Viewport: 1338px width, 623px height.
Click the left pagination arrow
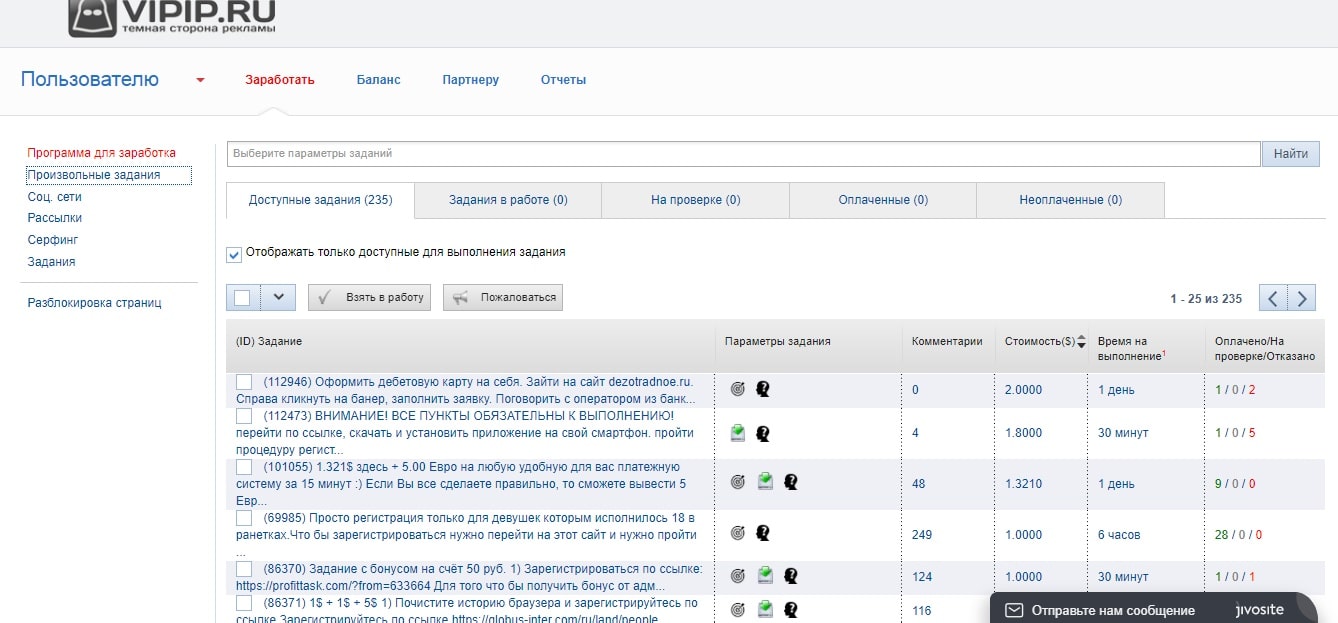pos(1272,297)
